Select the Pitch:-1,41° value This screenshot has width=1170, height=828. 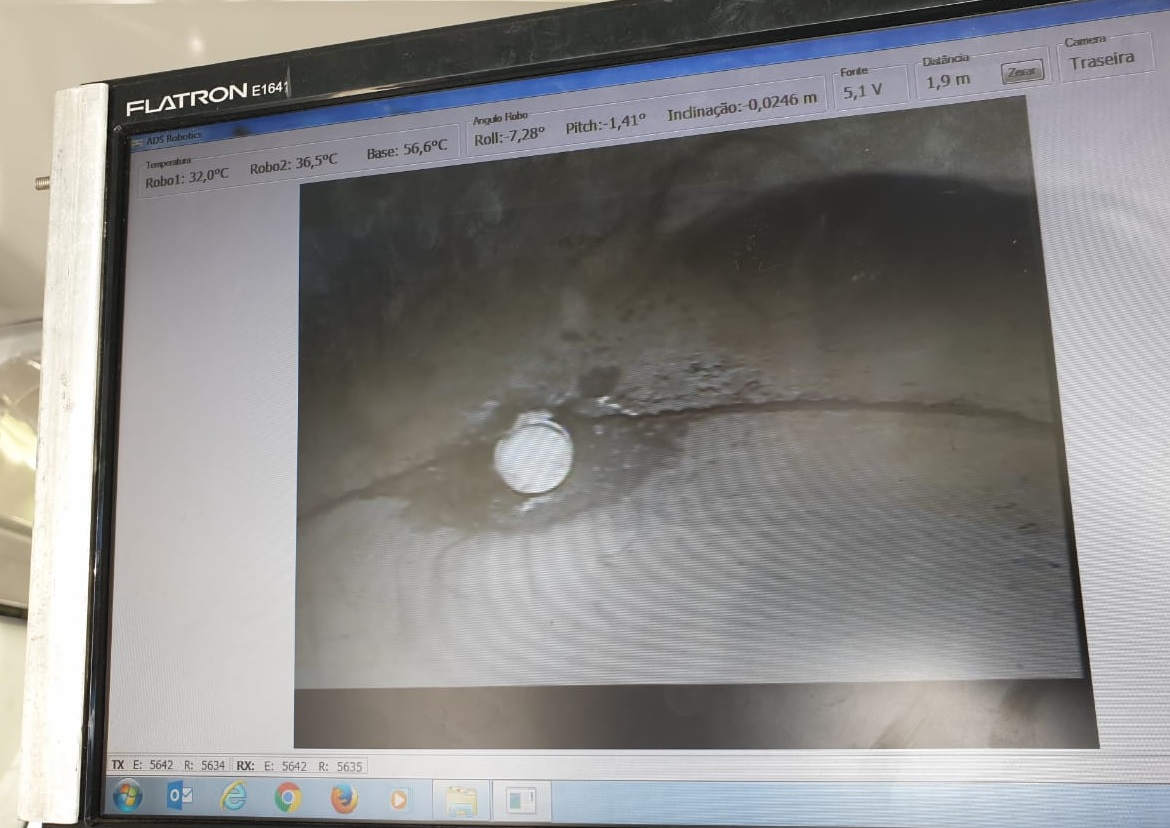tap(605, 123)
